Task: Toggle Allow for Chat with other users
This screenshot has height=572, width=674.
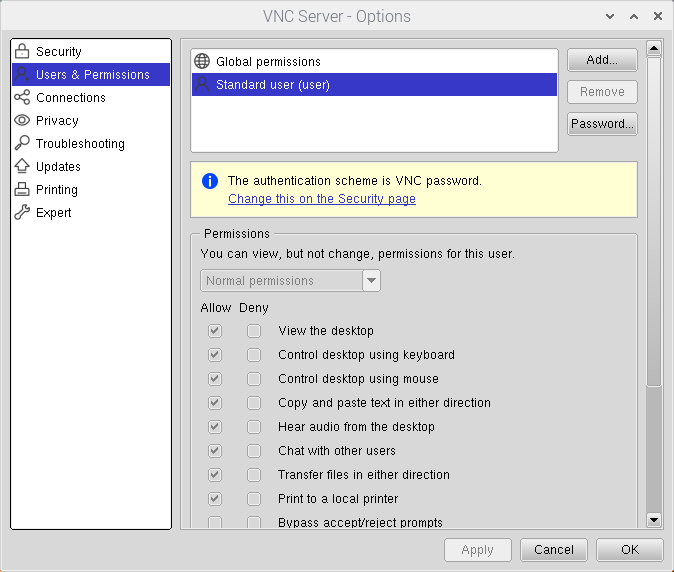Action: 215,450
